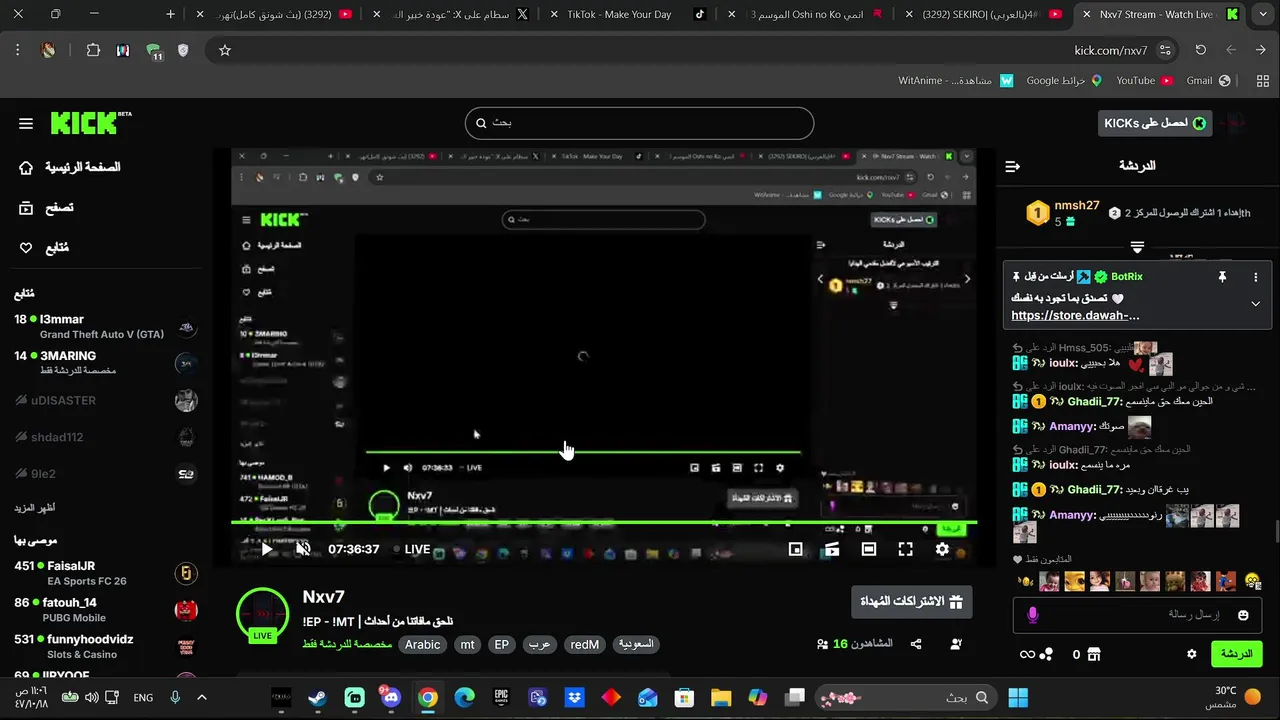
Task: Open emoji picker in chat input
Action: coord(1243,615)
